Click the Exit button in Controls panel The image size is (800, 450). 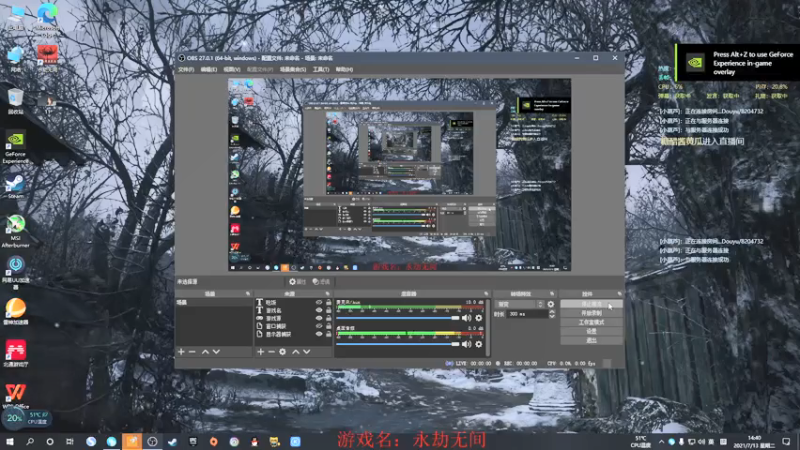591,340
